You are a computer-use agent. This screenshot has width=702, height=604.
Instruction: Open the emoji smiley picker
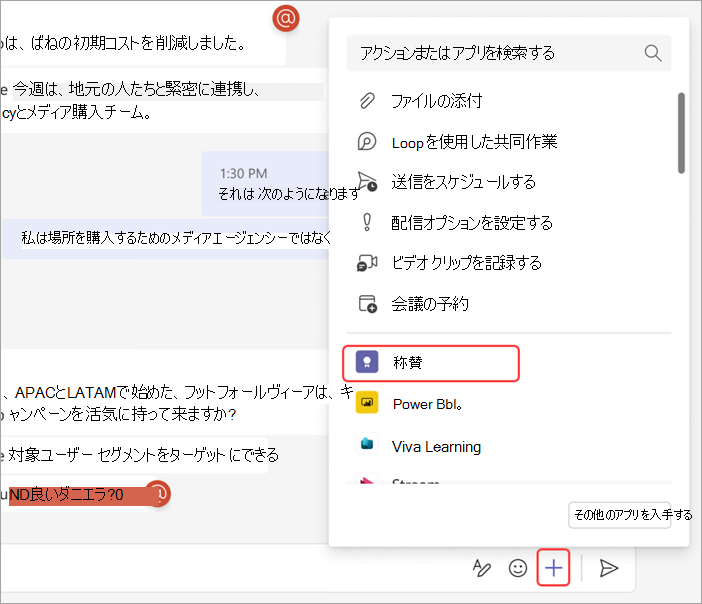coord(518,568)
